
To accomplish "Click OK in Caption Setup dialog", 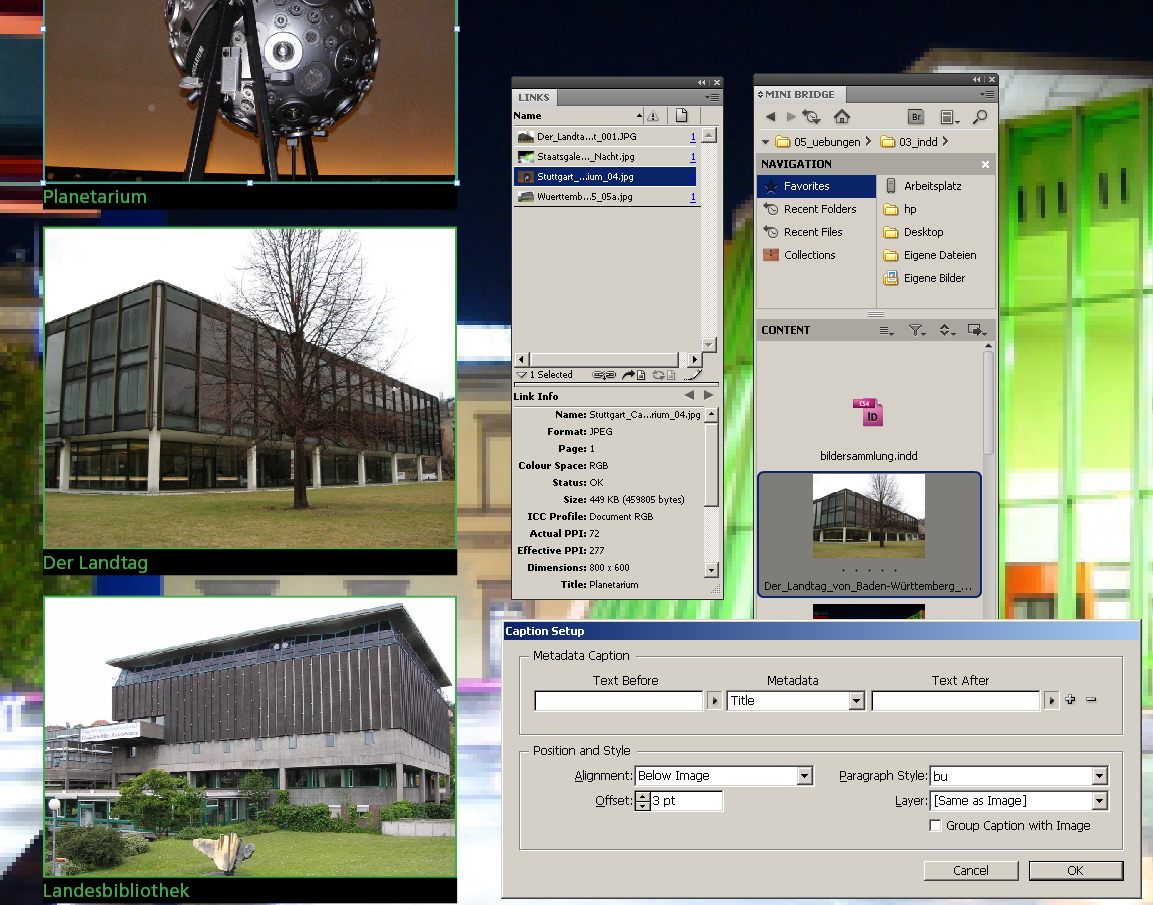I will click(x=1076, y=870).
